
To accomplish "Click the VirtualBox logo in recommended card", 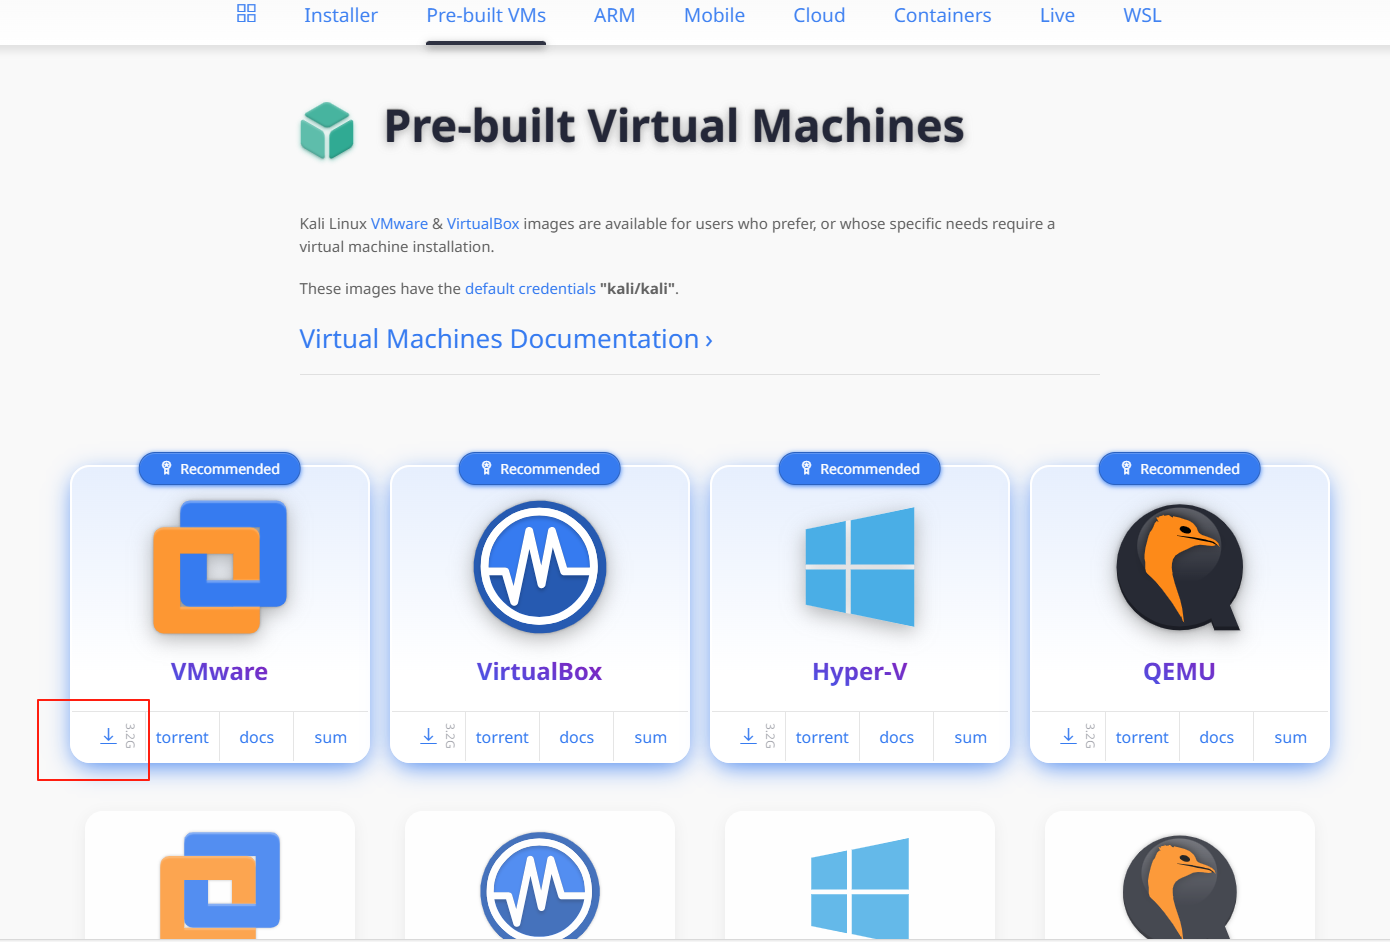I will coord(540,567).
